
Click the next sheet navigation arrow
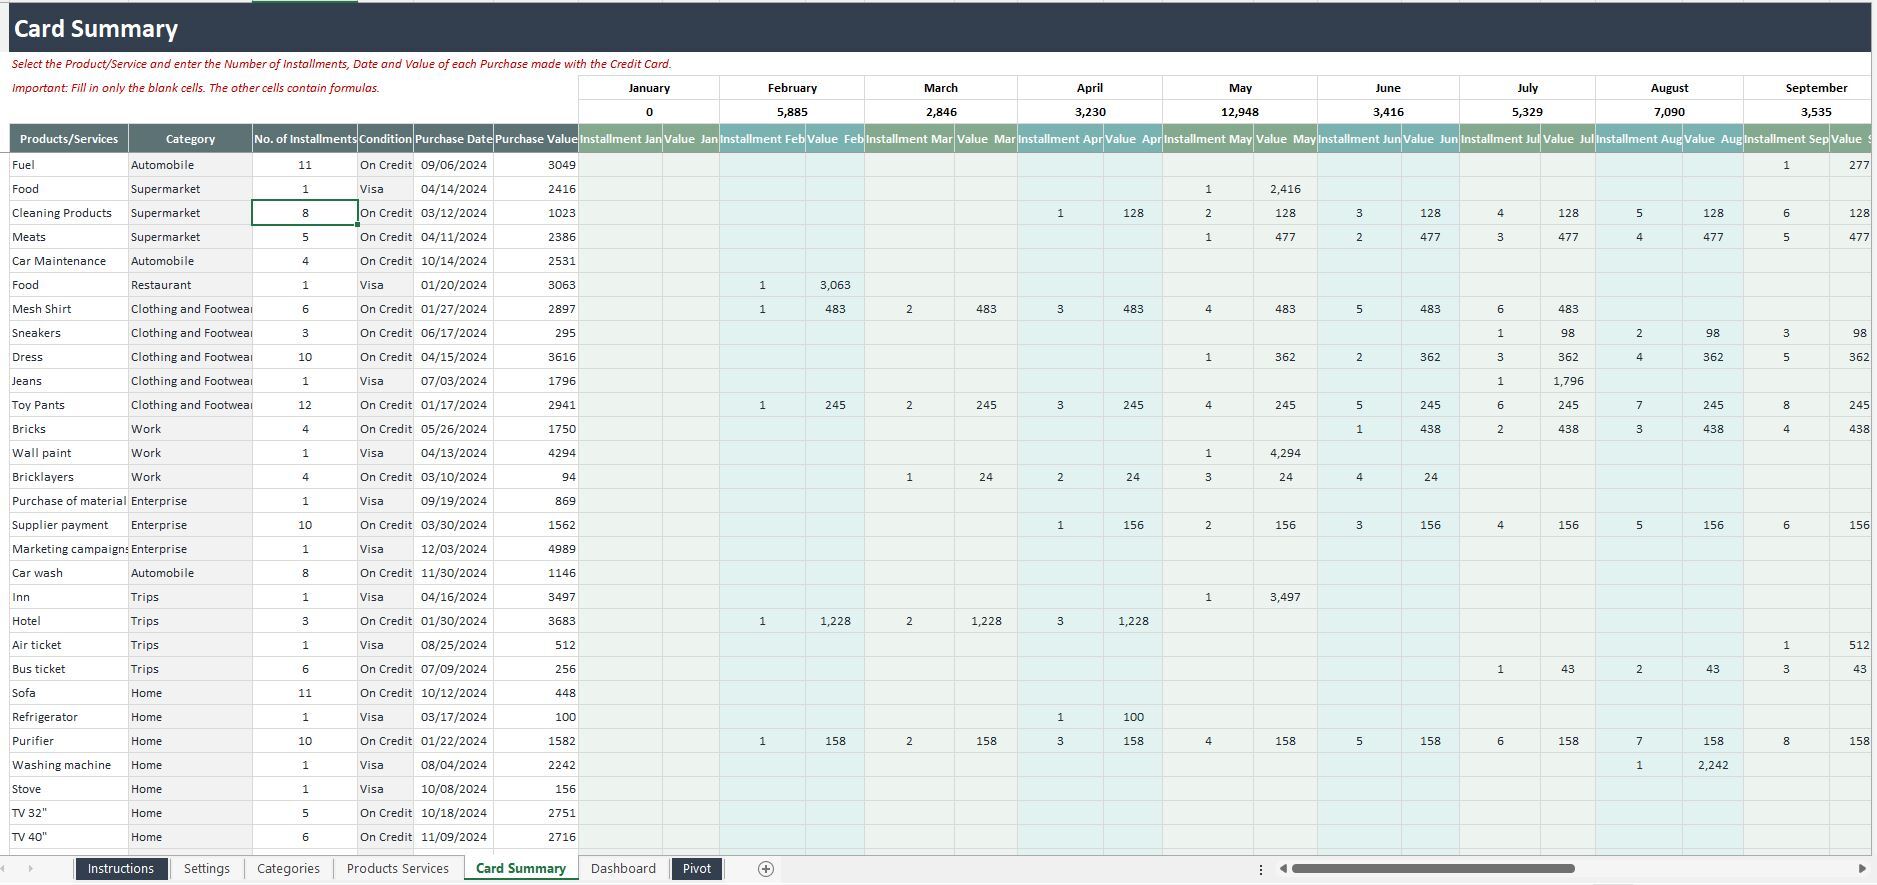point(31,869)
